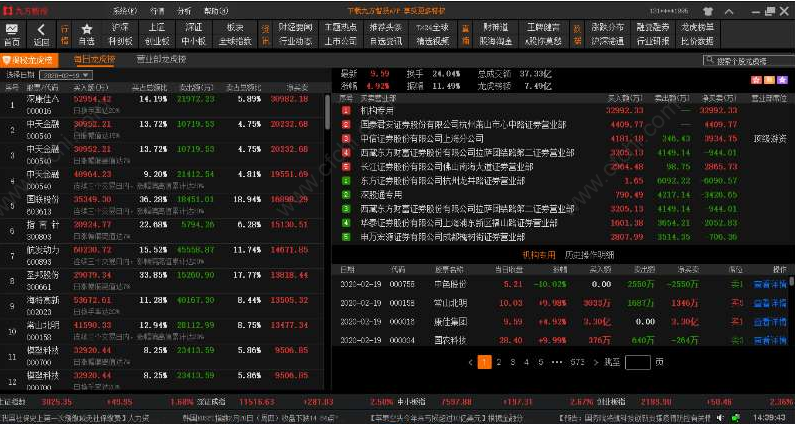Click the next page arrow

tap(596, 362)
